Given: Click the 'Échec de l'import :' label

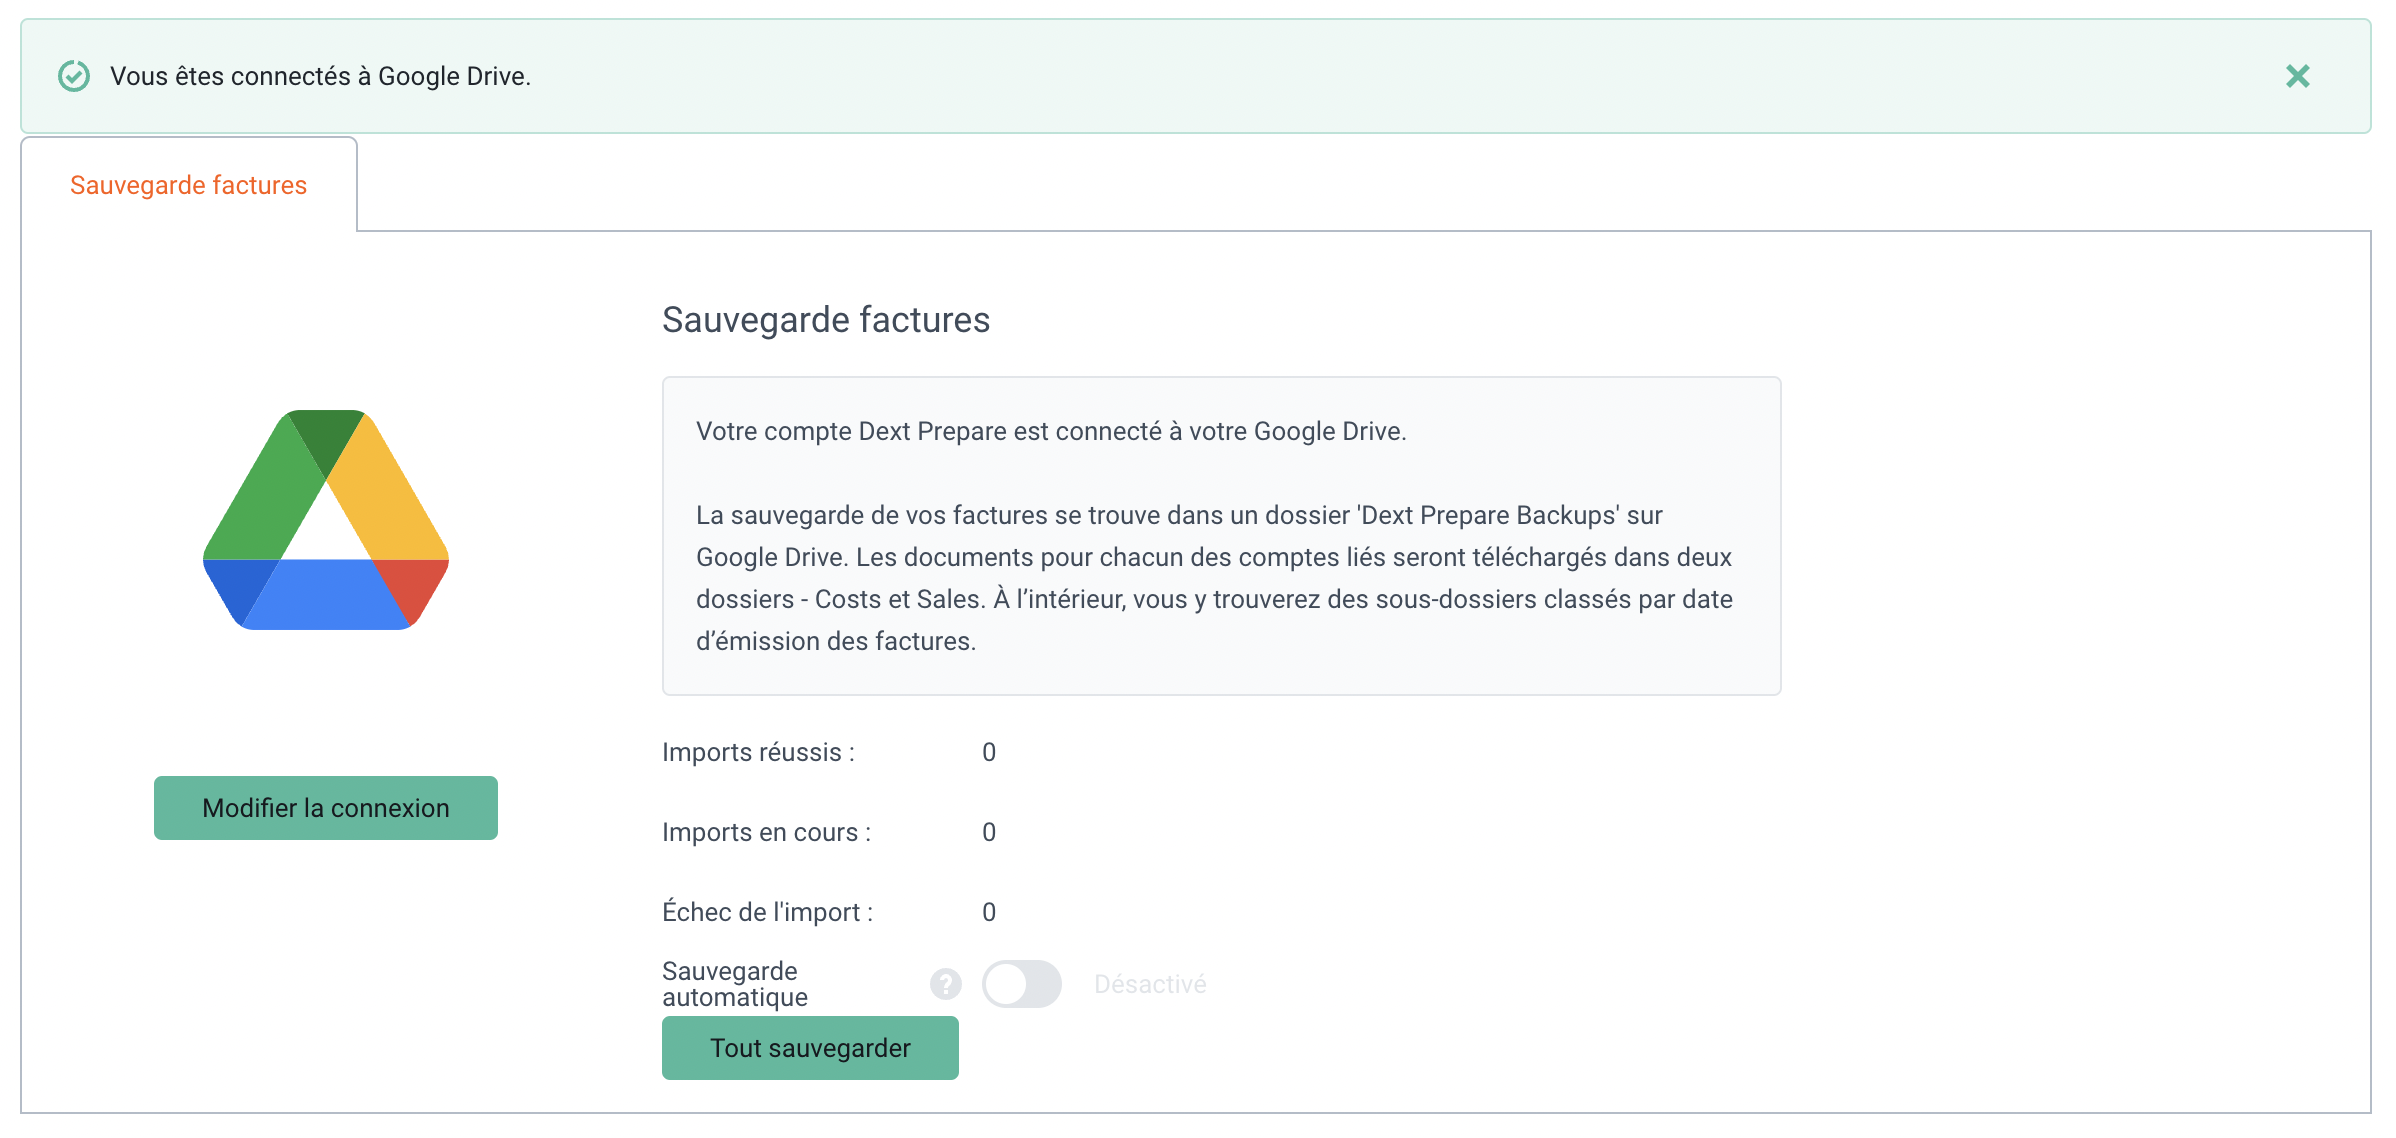Looking at the screenshot, I should coord(767,912).
